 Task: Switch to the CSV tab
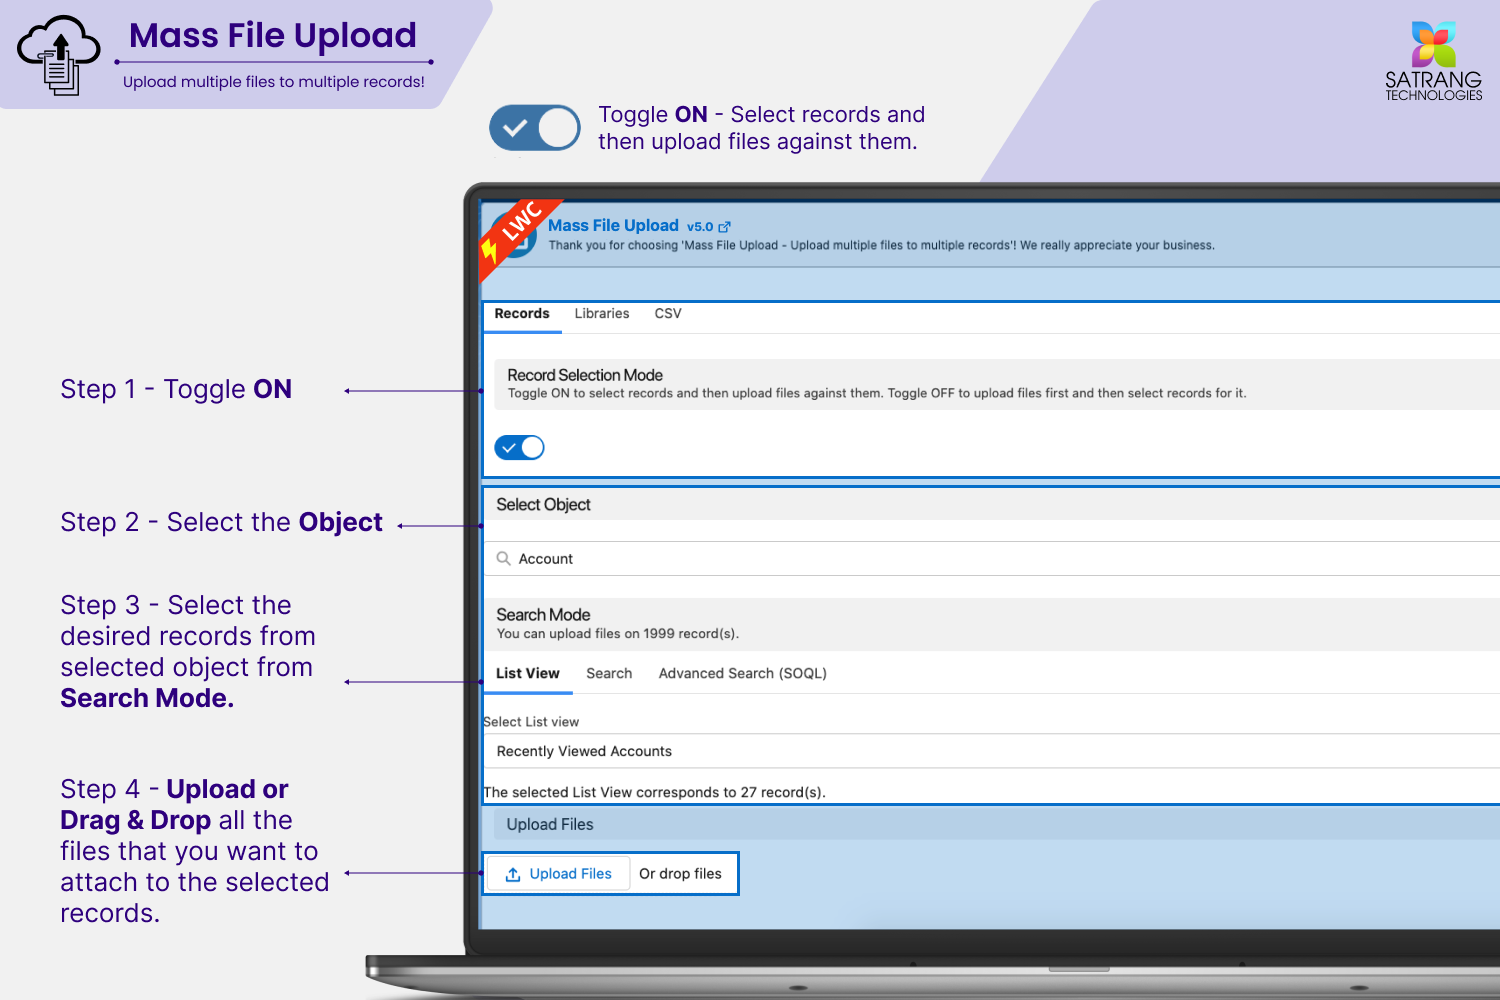[668, 314]
